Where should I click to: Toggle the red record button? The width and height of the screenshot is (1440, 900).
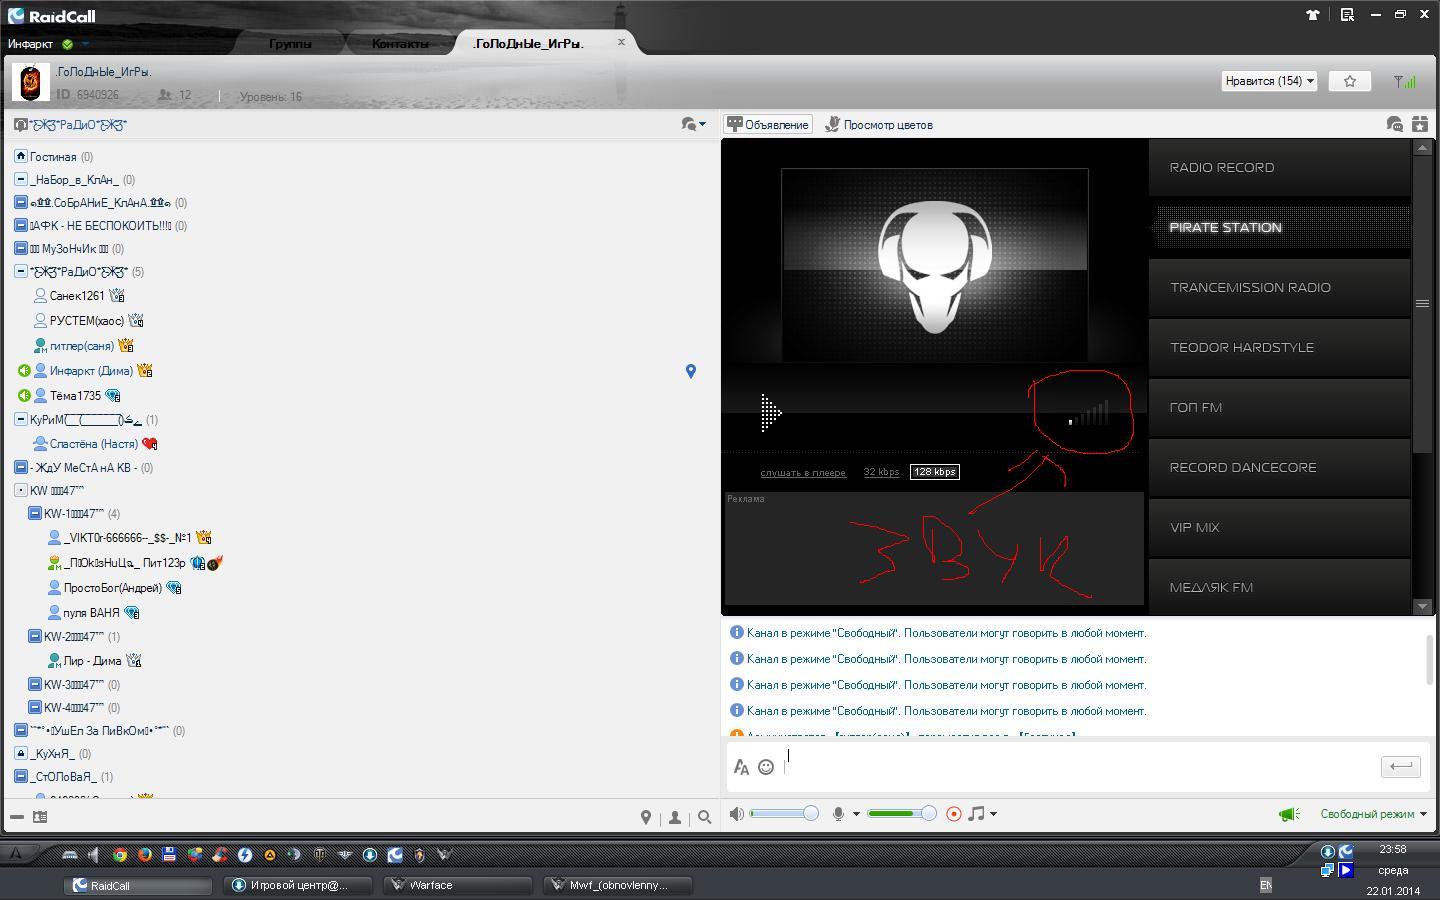click(x=954, y=814)
